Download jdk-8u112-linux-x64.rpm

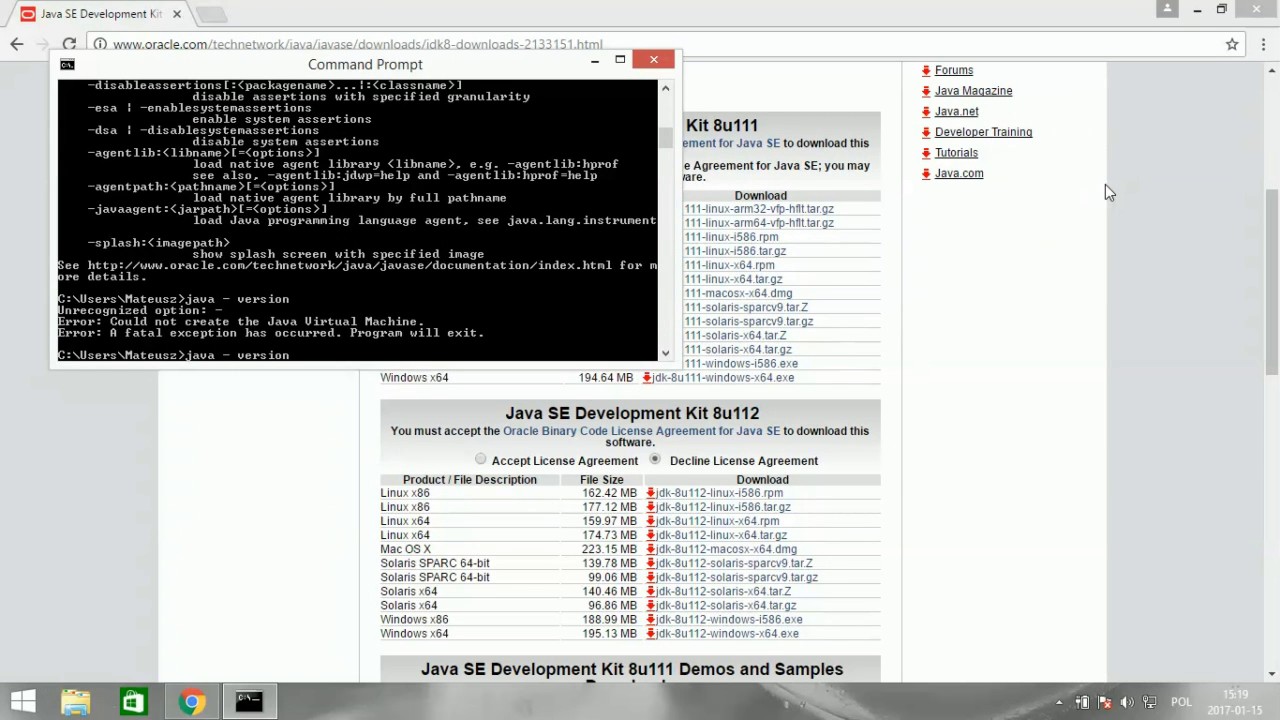tap(718, 521)
